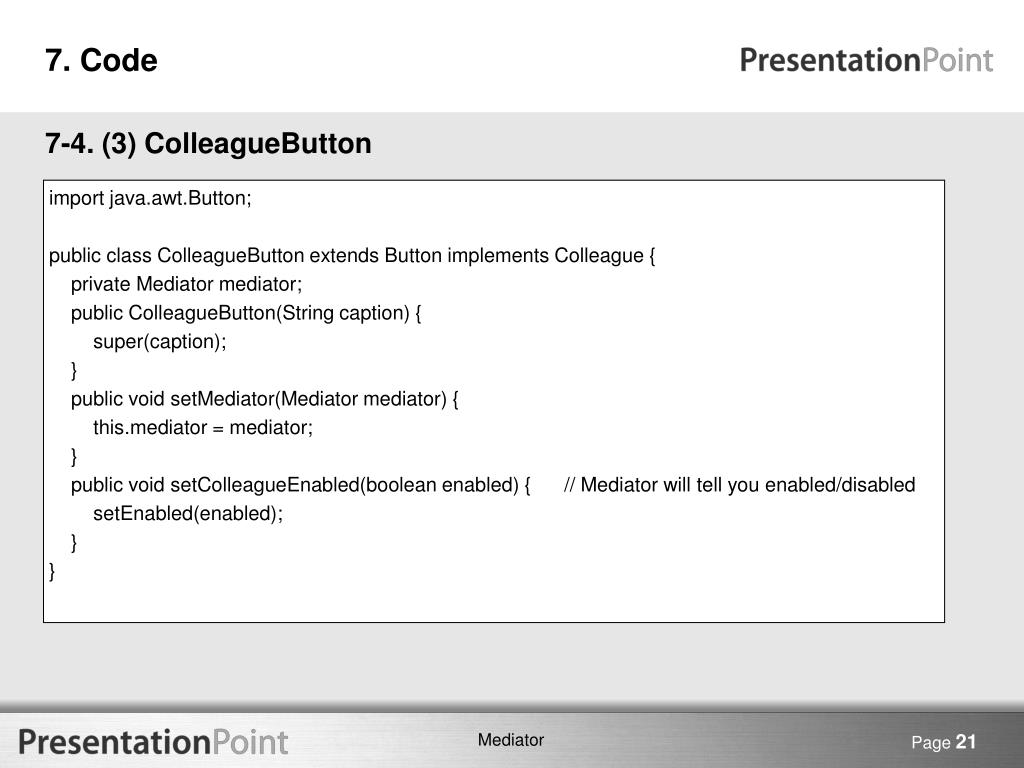
Task: Click the setMediator method signature
Action: (264, 399)
